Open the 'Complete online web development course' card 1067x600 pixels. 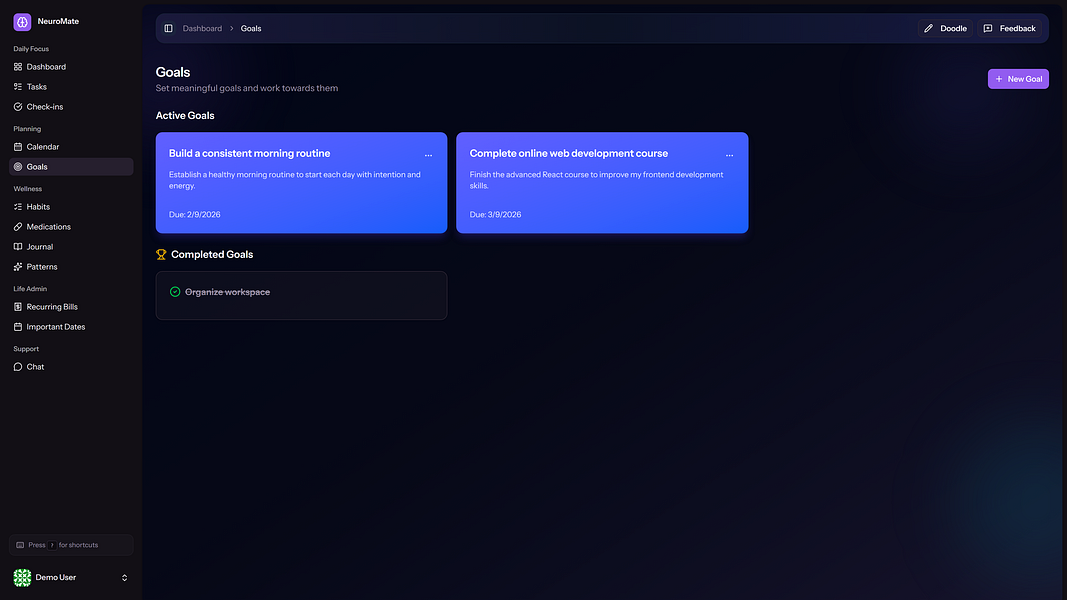tap(602, 183)
